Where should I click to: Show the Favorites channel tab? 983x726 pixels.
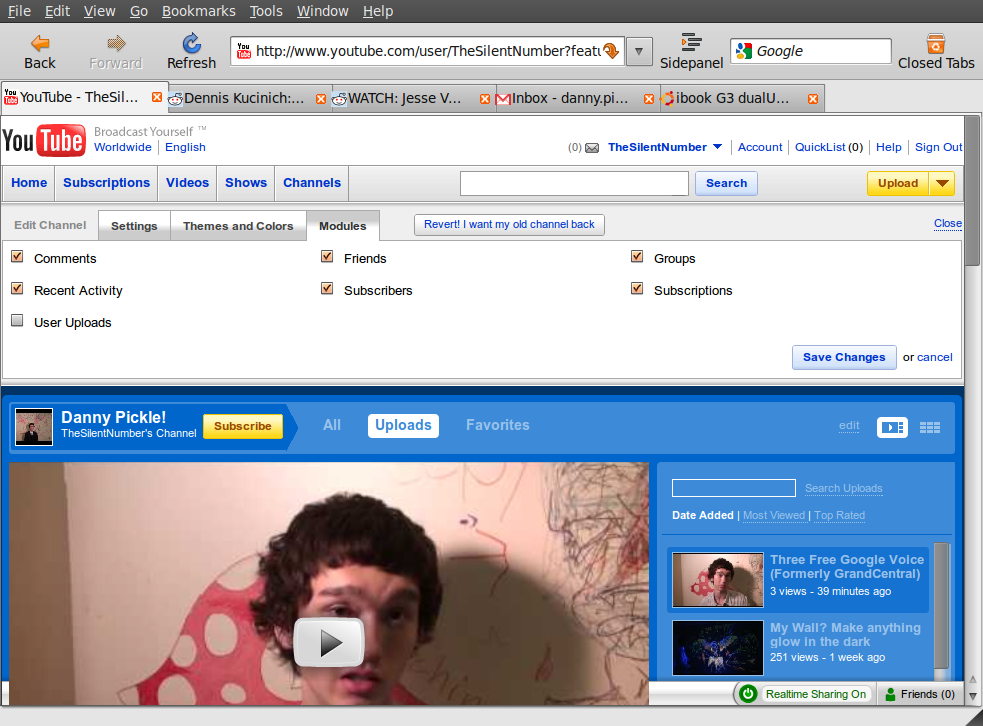point(498,425)
